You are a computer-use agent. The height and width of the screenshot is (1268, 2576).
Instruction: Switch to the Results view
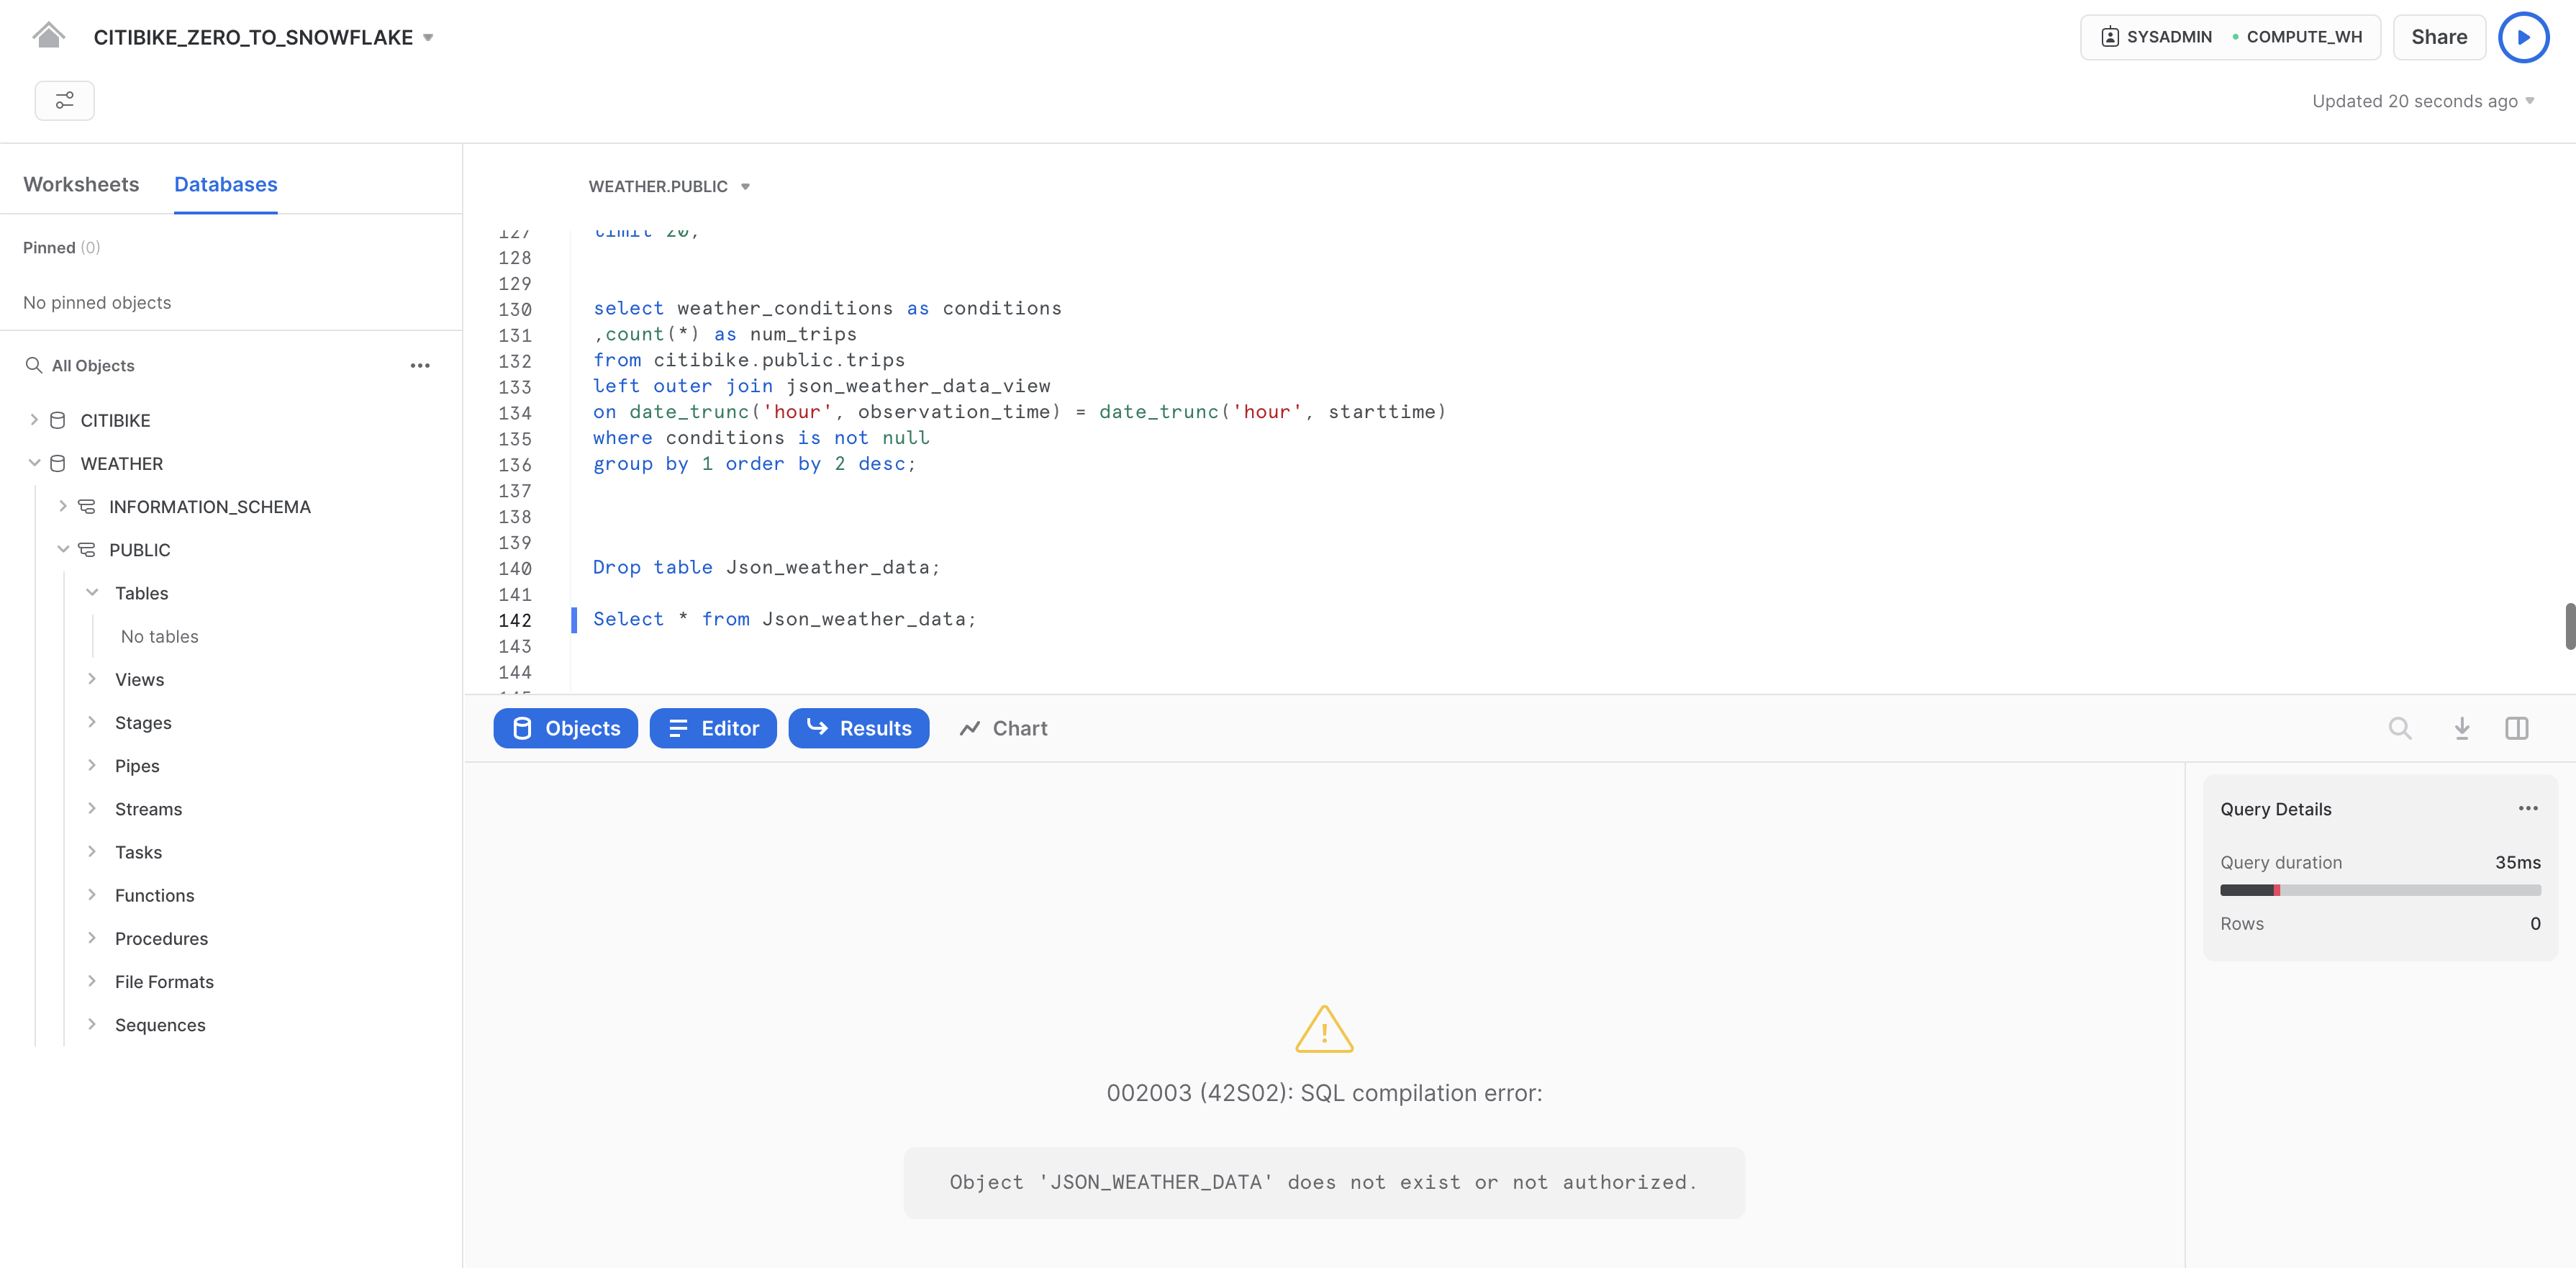click(x=859, y=728)
